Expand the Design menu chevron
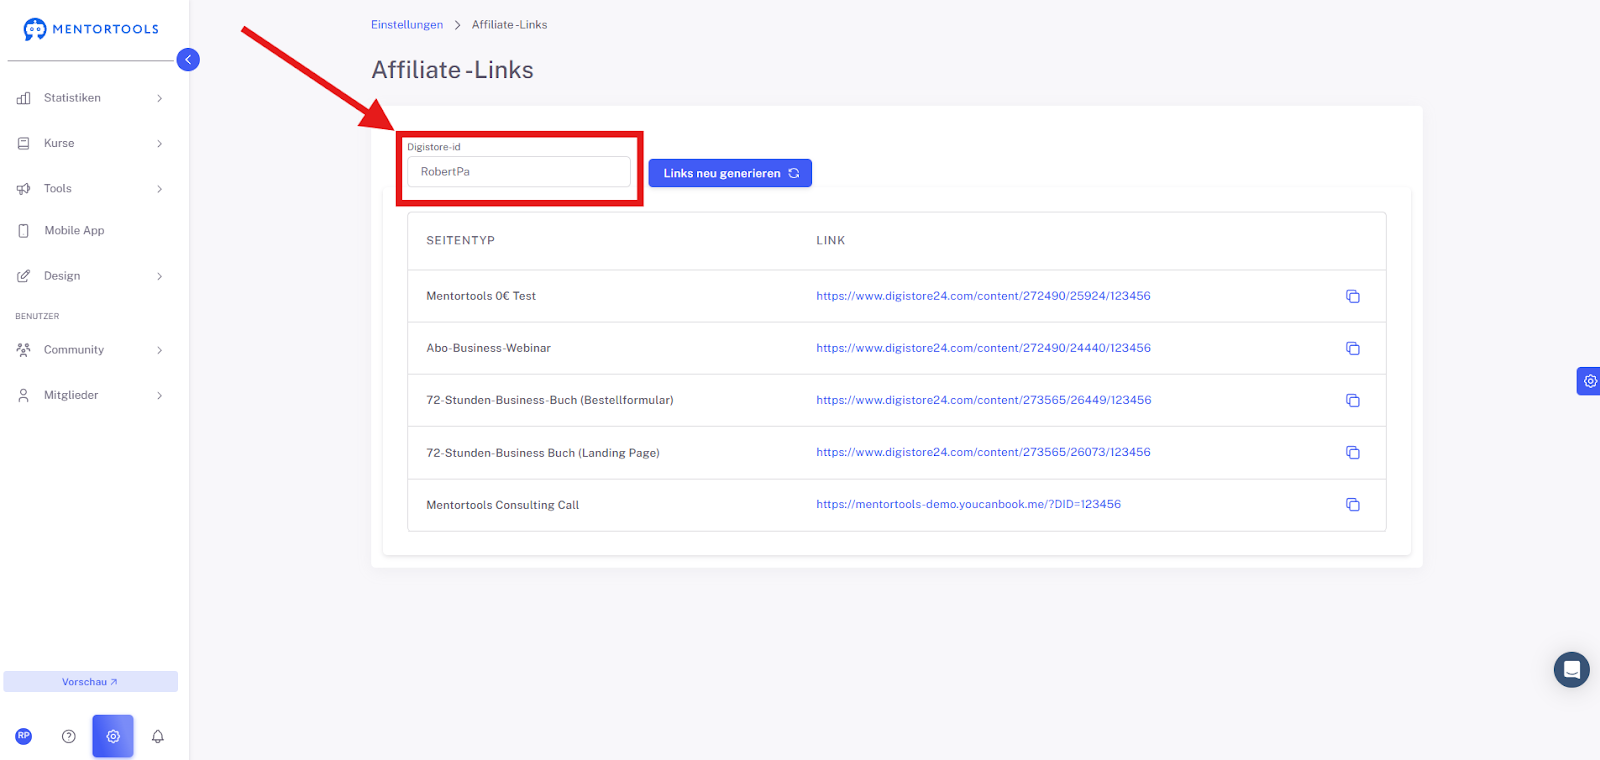 tap(160, 276)
